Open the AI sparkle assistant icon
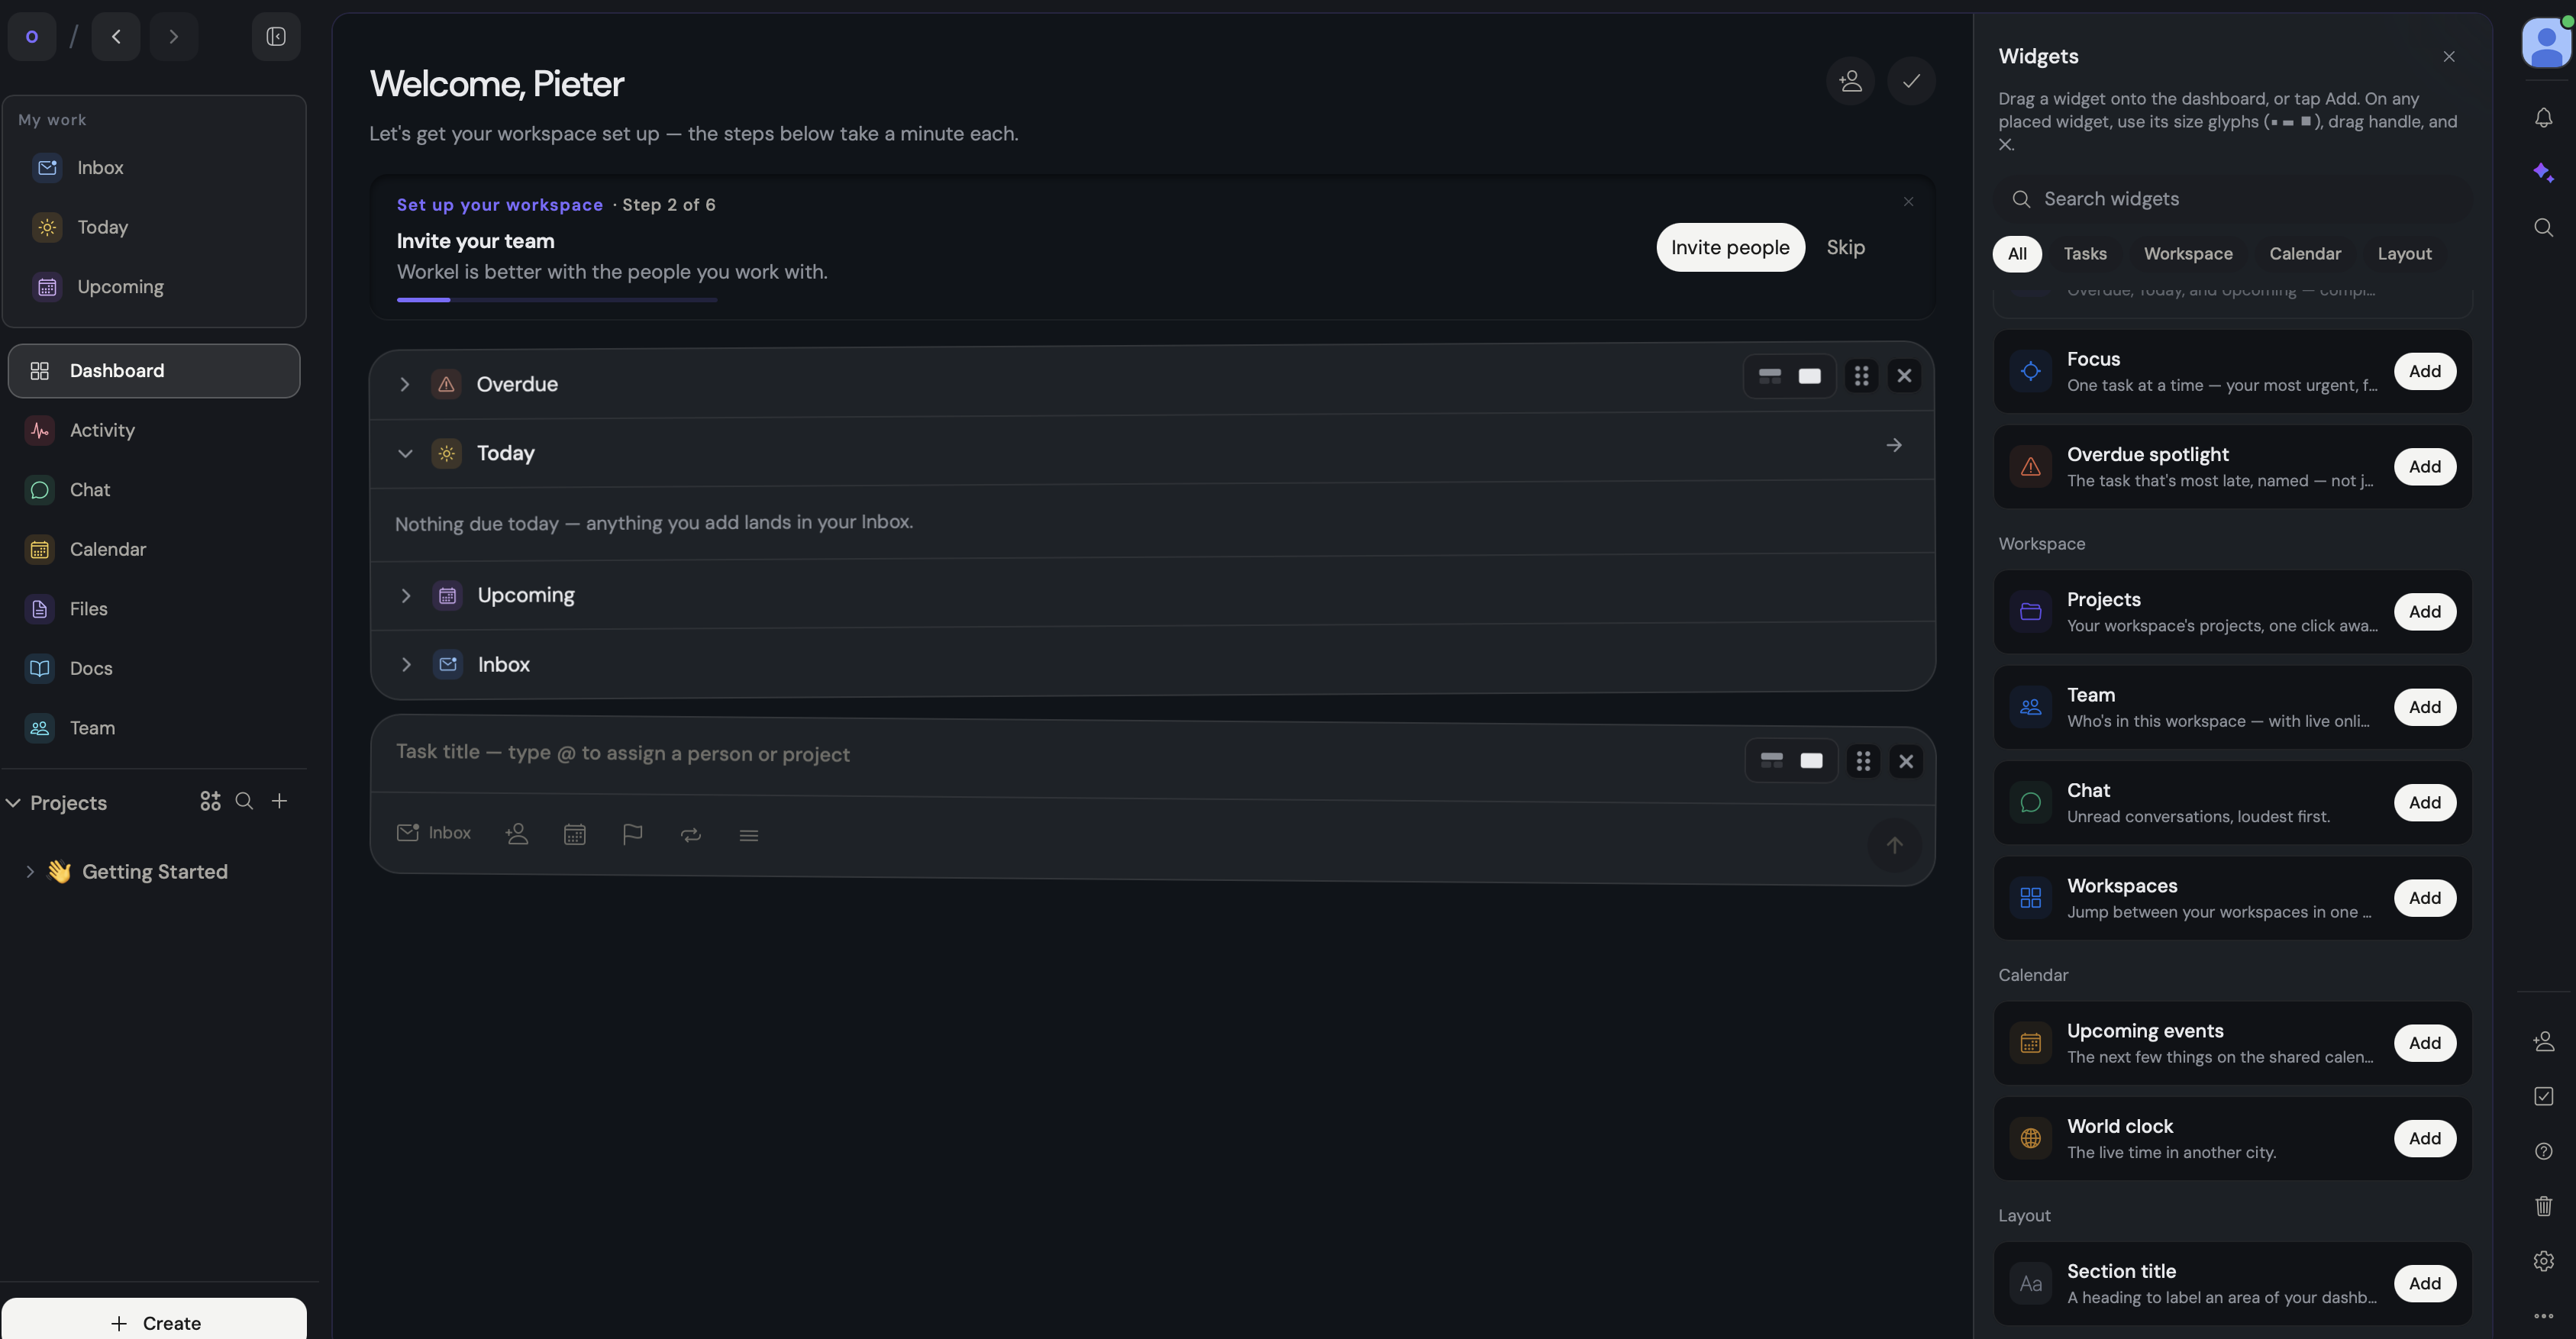This screenshot has width=2576, height=1339. (2544, 172)
